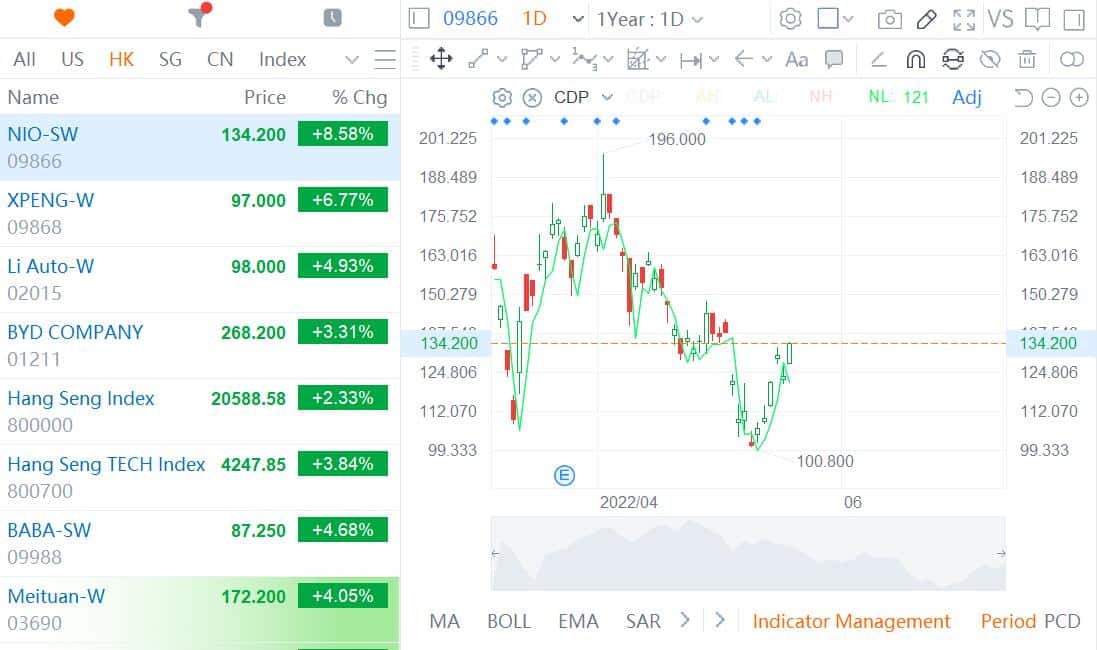Hide all drawings with the eye-off icon

(x=990, y=59)
